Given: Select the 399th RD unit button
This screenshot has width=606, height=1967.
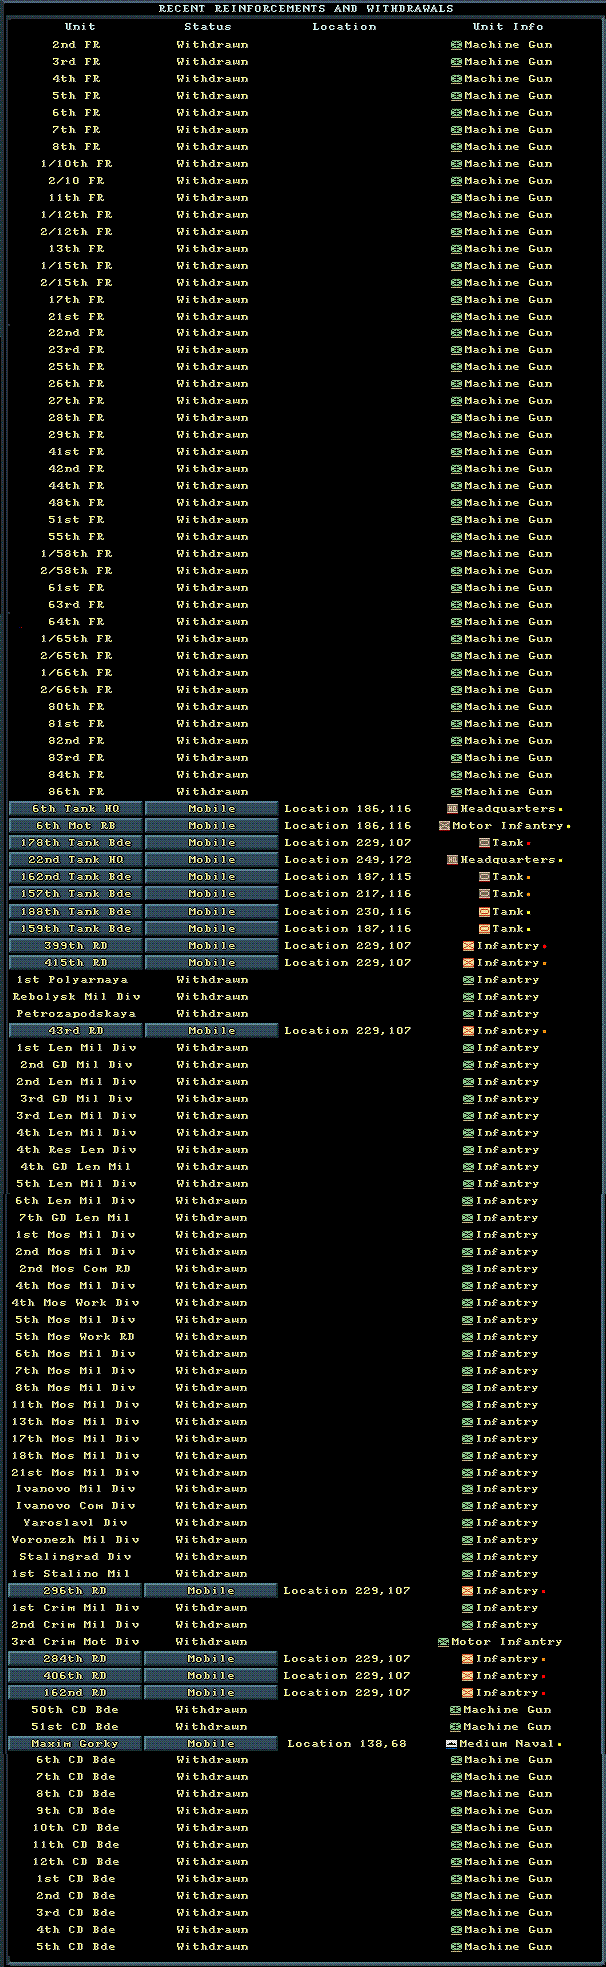Looking at the screenshot, I should (76, 946).
